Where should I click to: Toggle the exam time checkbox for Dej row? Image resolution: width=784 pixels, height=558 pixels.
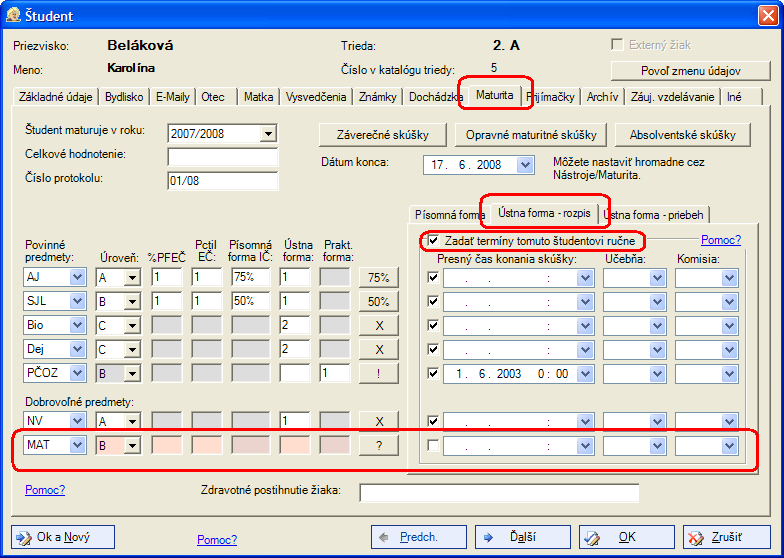[434, 349]
